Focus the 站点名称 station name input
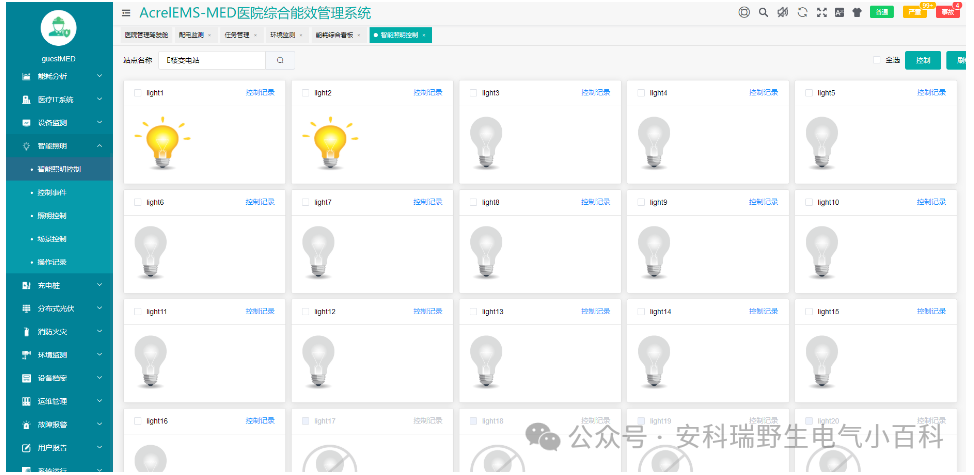This screenshot has height=475, width=974. [x=212, y=60]
